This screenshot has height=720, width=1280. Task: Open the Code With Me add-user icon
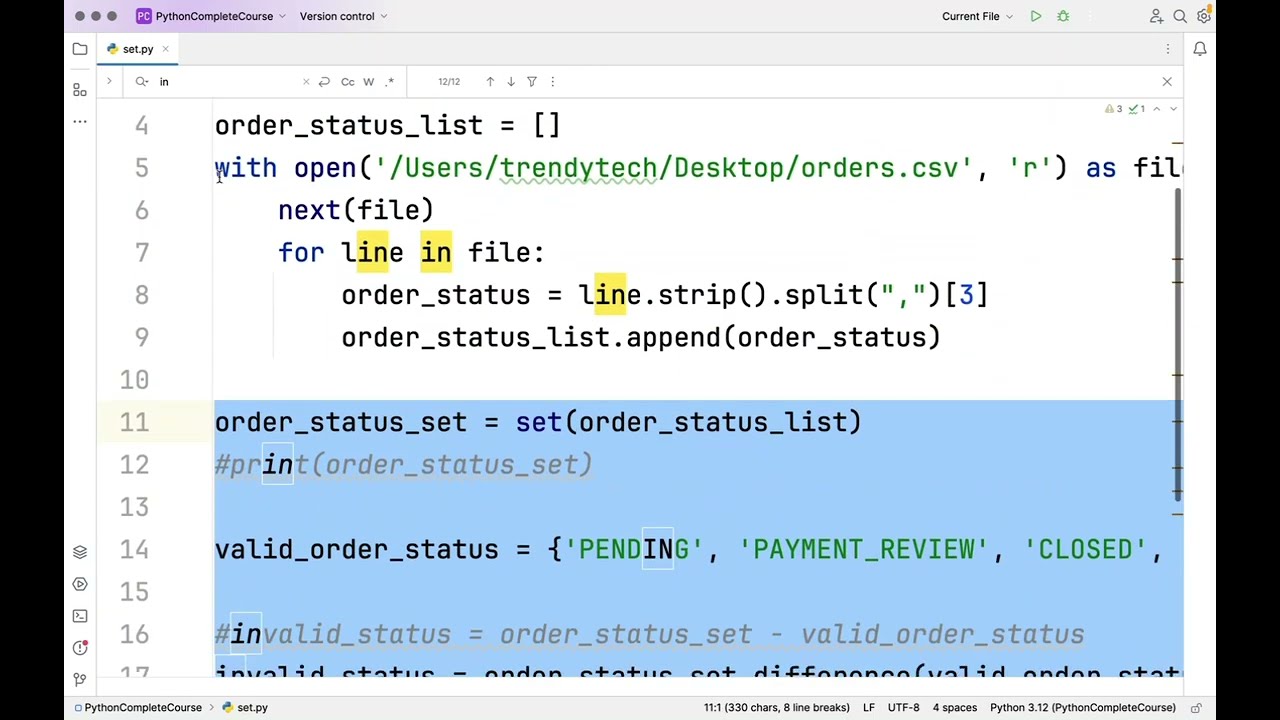tap(1156, 16)
